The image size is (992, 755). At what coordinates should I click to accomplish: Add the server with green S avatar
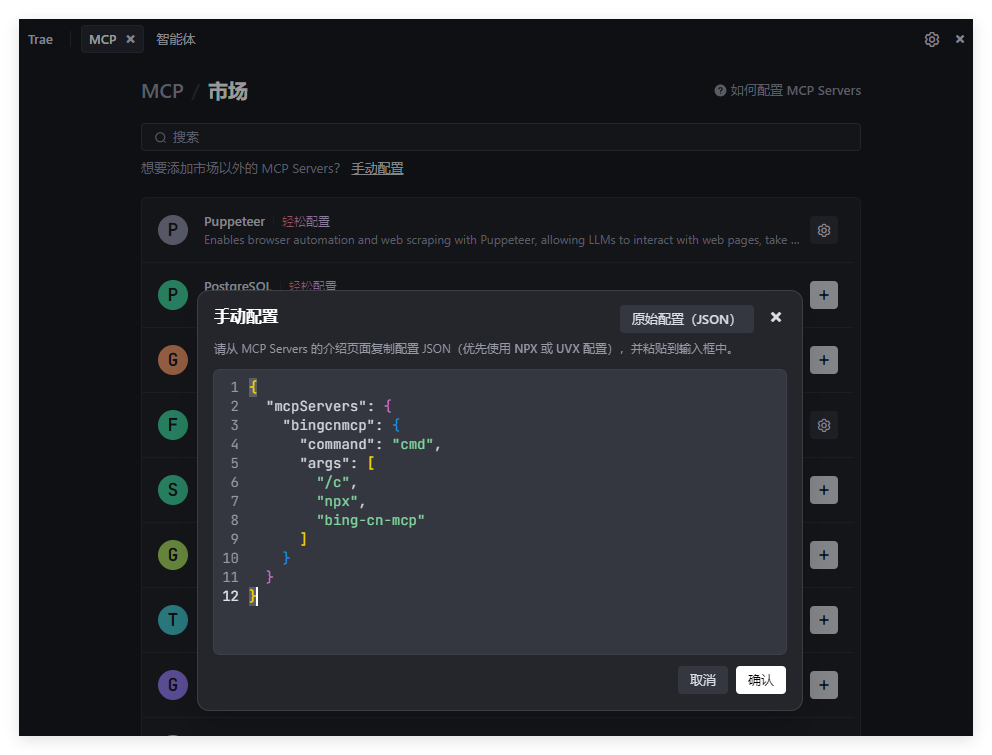[x=823, y=490]
